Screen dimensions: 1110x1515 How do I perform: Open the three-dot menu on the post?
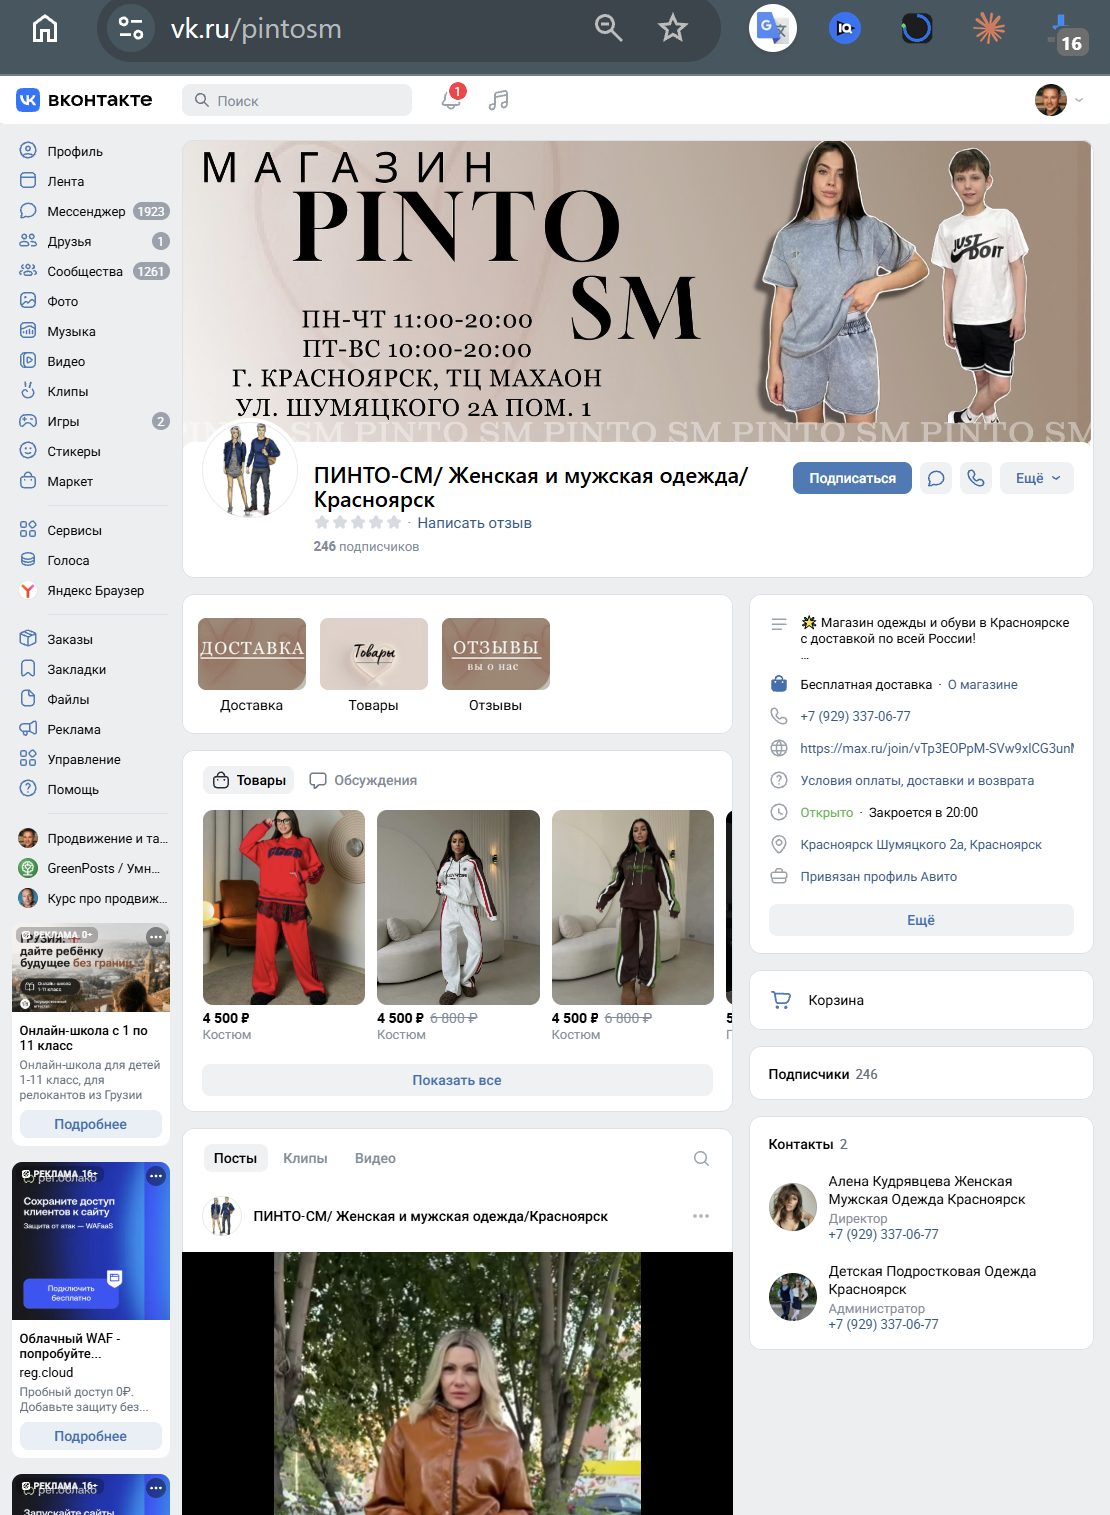coord(701,1216)
